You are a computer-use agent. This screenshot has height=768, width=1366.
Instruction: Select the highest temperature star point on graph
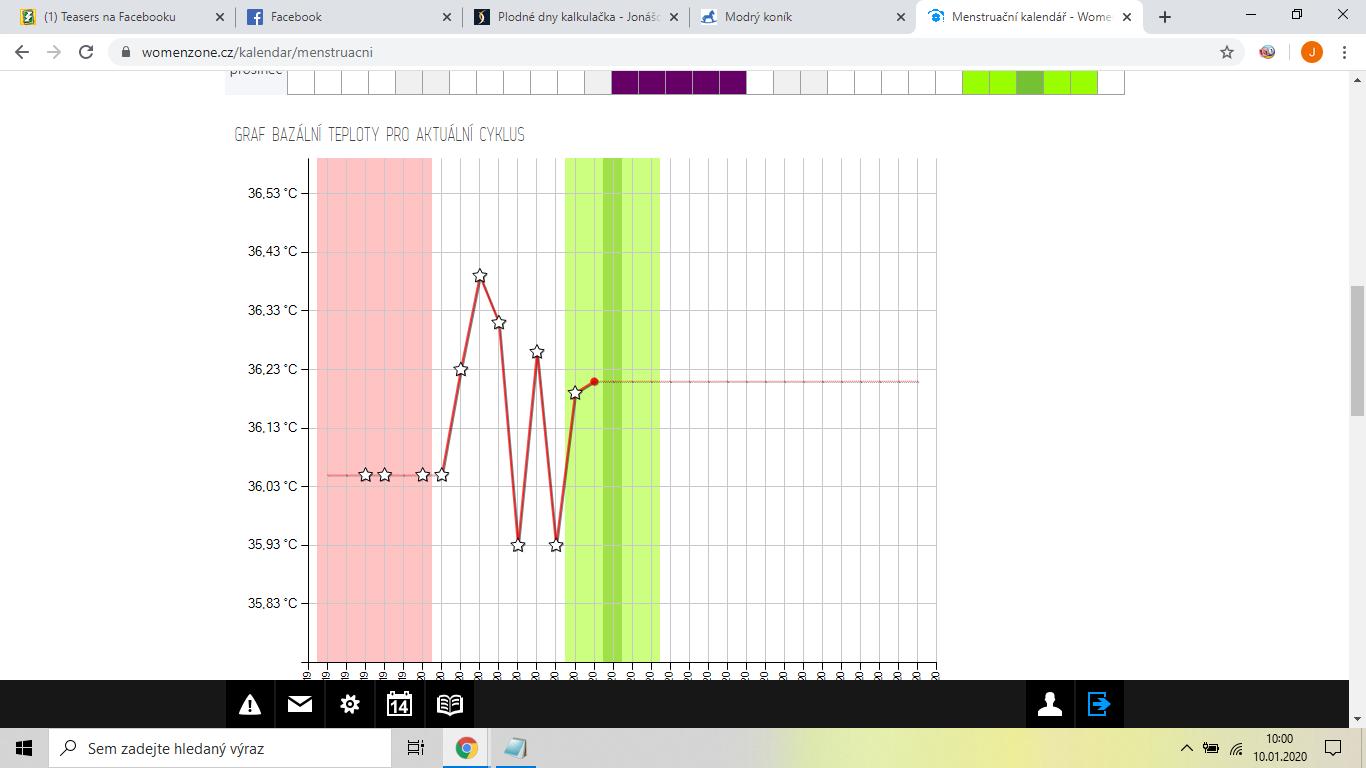(x=480, y=276)
